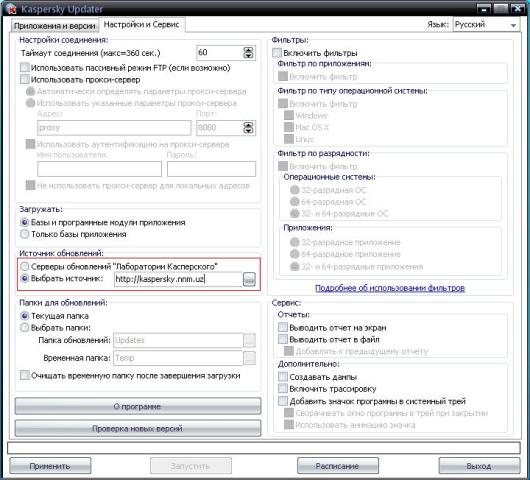The width and height of the screenshot is (530, 480).
Task: Choose Только базы приложения radio
Action: 24,234
